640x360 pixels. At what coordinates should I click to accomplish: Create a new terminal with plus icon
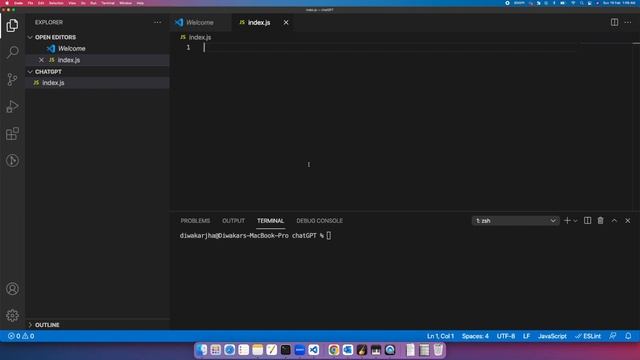(x=567, y=220)
